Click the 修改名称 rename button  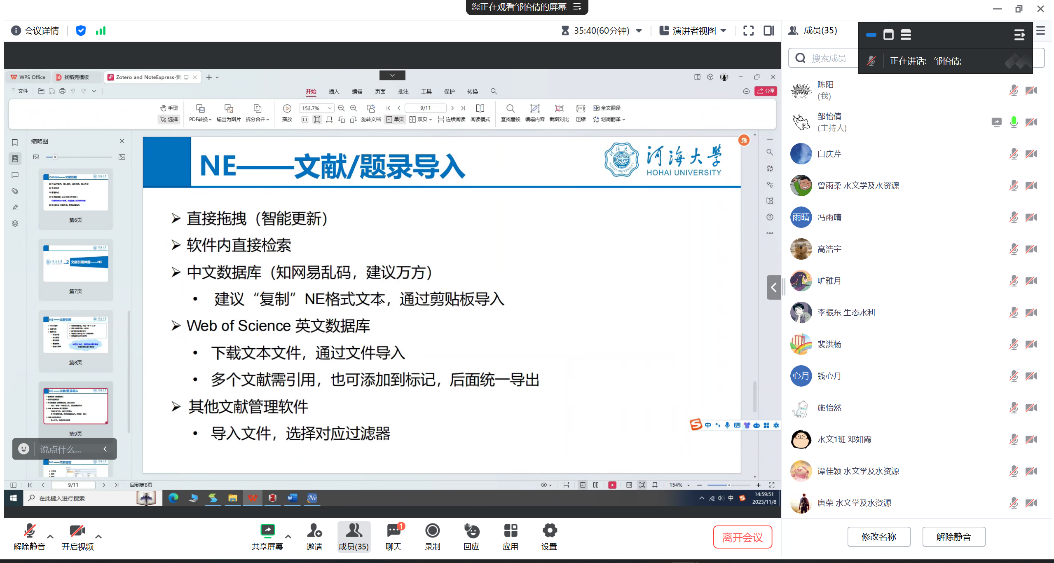click(x=878, y=538)
